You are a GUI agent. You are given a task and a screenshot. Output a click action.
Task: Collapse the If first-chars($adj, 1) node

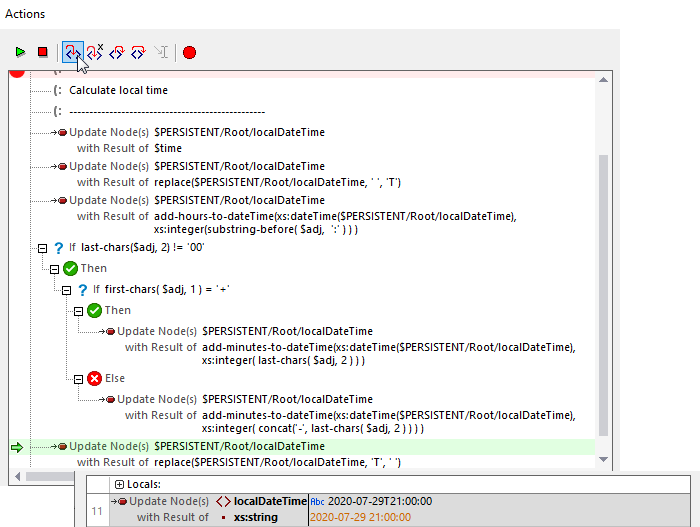click(x=66, y=289)
